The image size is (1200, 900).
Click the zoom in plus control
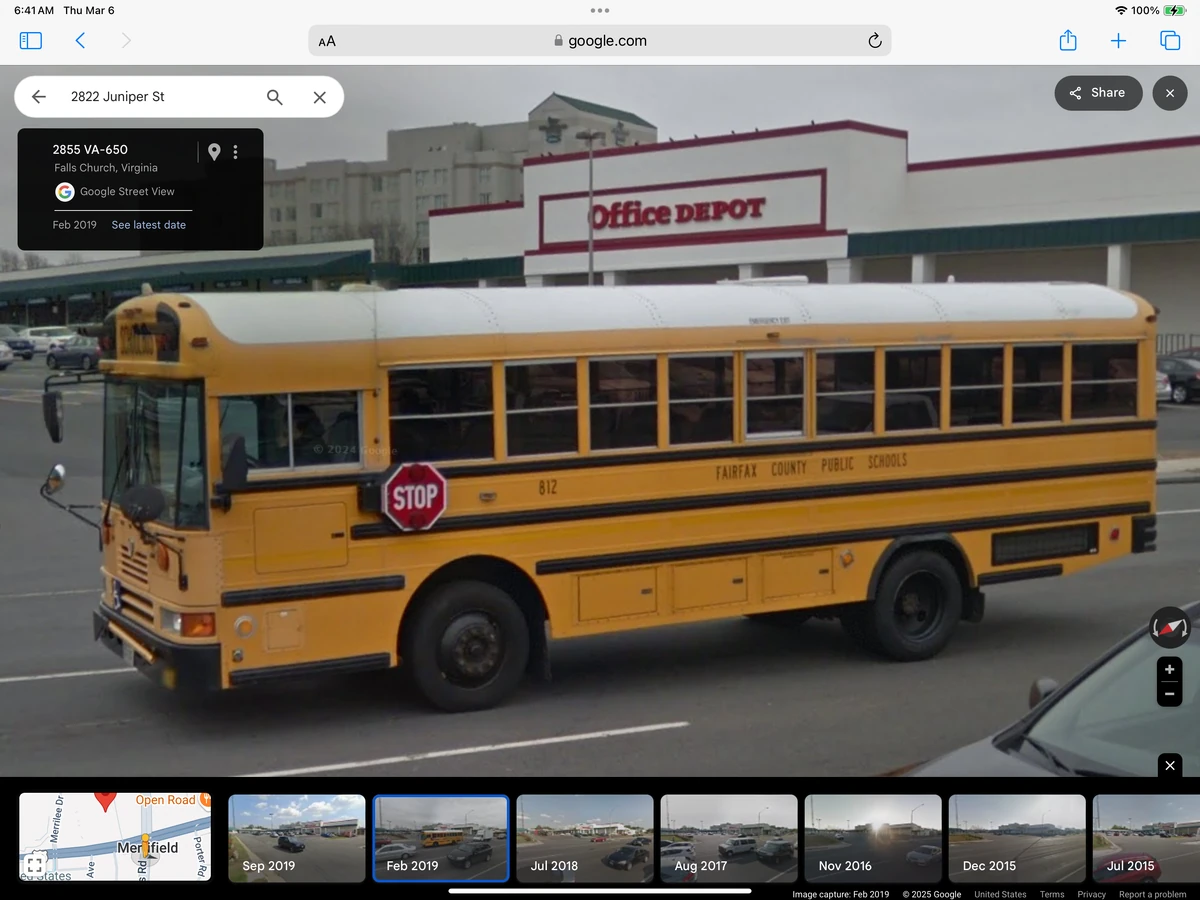click(1169, 669)
